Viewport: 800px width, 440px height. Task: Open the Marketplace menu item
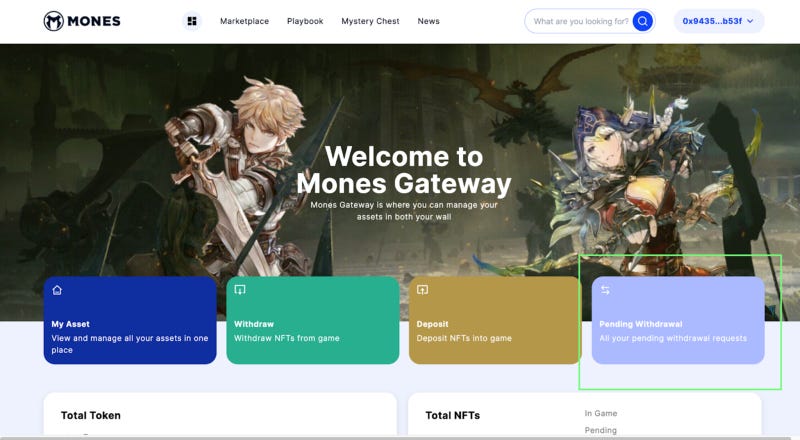pyautogui.click(x=244, y=21)
